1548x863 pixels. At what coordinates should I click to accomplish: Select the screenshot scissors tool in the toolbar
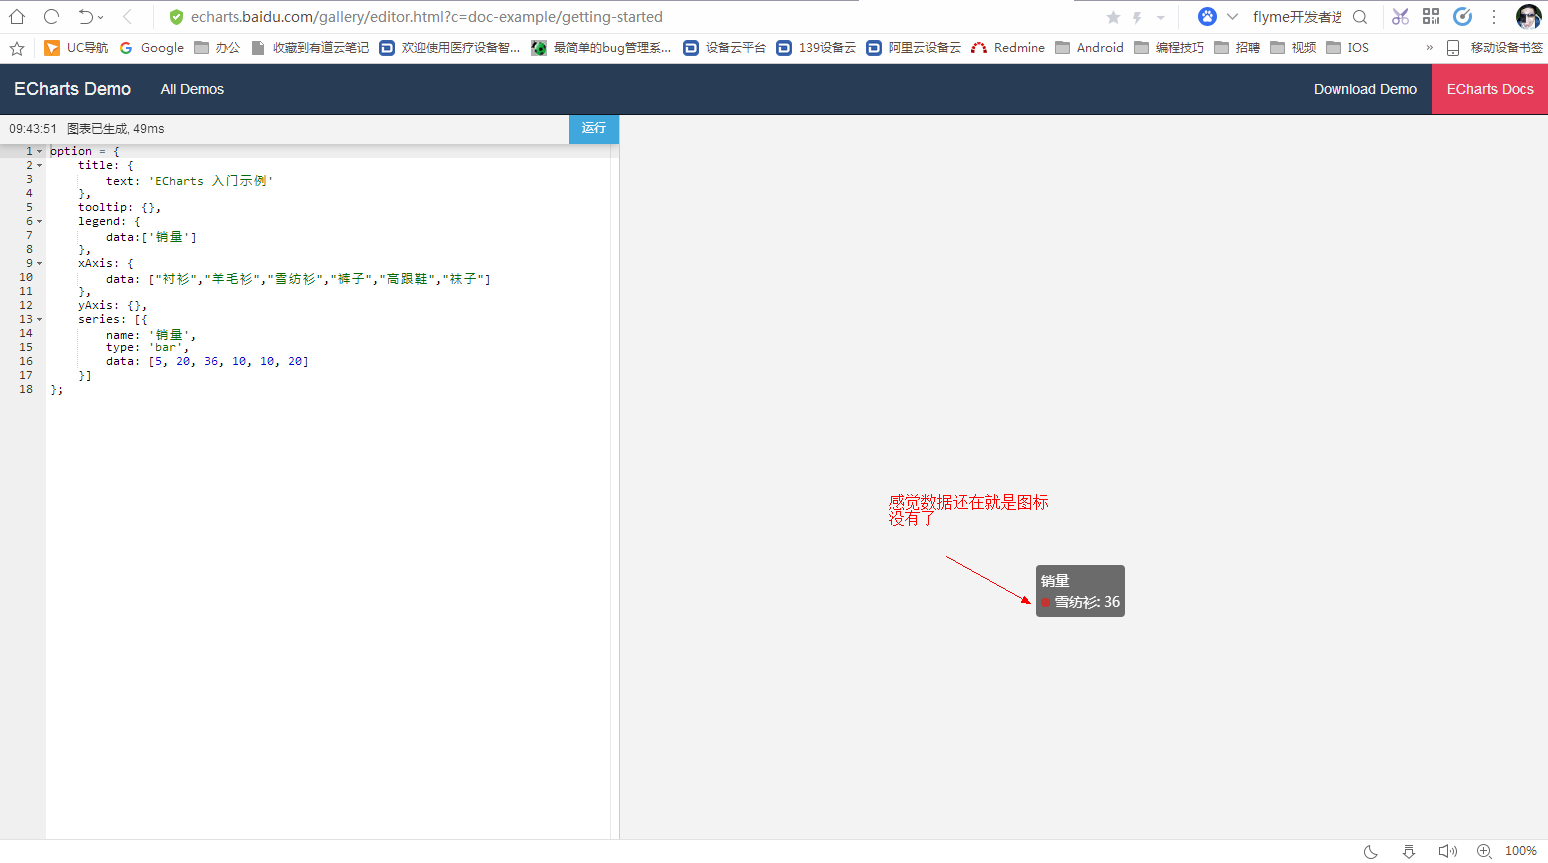click(1400, 16)
